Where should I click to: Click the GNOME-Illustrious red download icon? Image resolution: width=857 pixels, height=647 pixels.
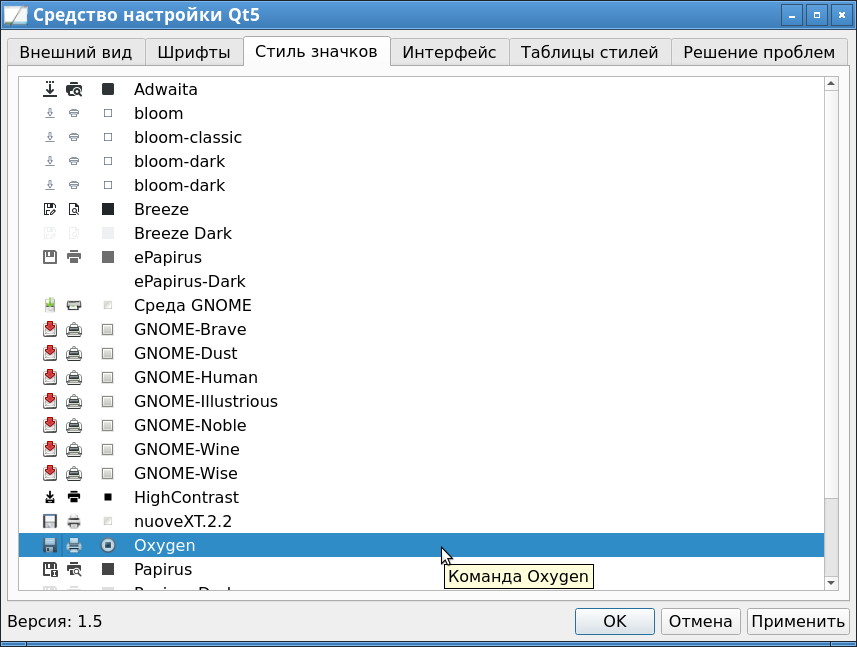50,402
